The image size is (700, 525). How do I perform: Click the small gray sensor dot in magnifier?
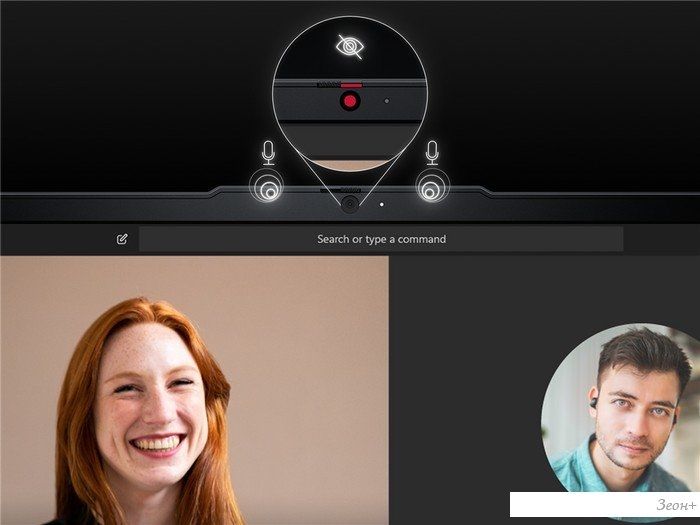click(387, 101)
